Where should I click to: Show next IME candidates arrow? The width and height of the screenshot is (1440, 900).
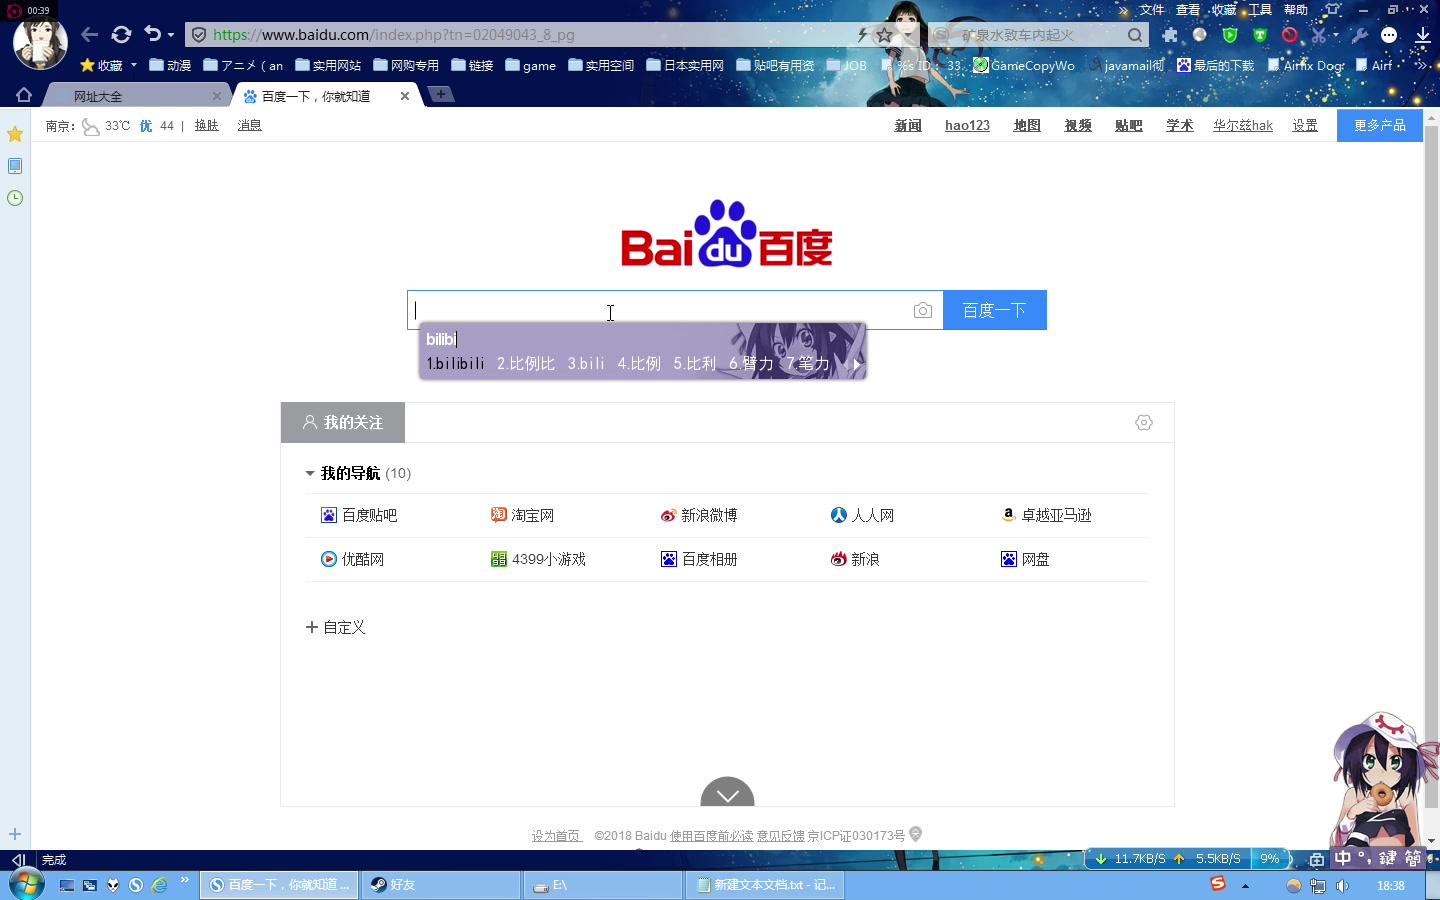click(x=856, y=364)
